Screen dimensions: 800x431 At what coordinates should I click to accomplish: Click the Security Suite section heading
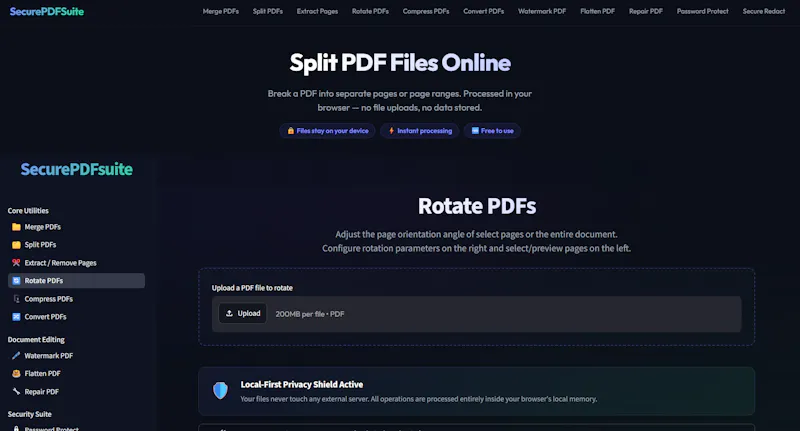click(x=30, y=414)
